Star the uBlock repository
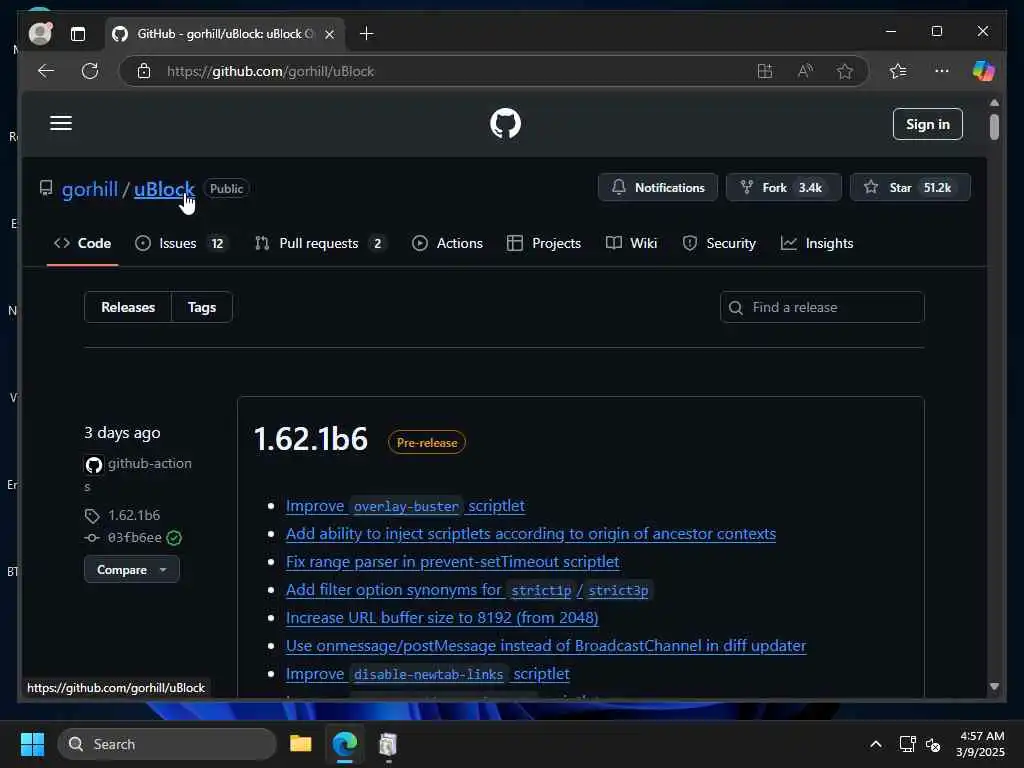The height and width of the screenshot is (768, 1024). [910, 187]
